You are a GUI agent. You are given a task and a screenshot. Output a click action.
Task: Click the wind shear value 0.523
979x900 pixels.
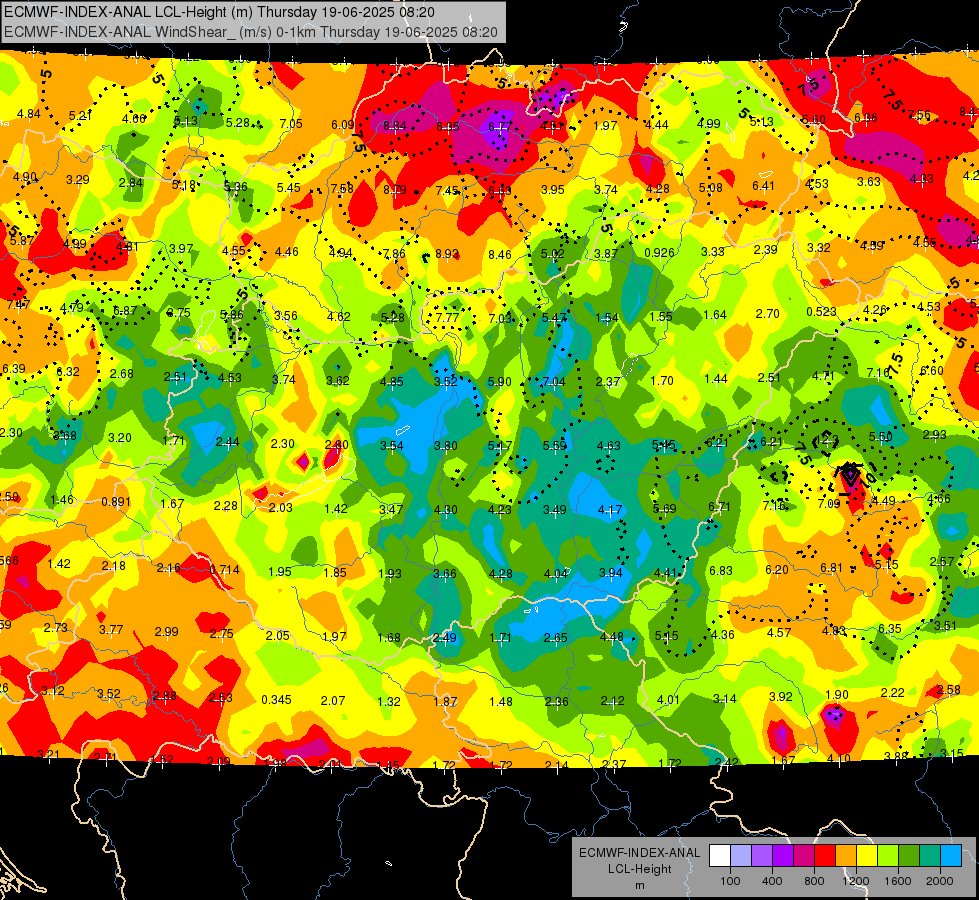point(822,312)
